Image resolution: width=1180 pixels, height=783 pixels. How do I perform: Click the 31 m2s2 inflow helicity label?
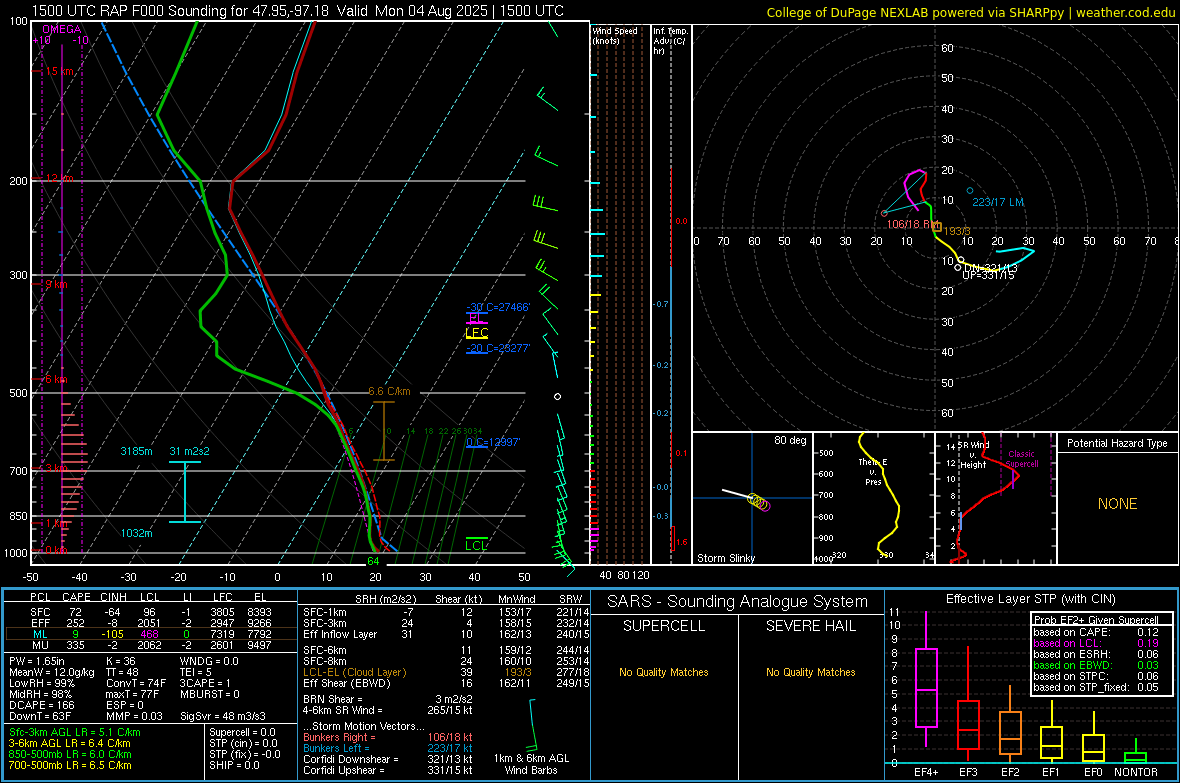click(190, 451)
